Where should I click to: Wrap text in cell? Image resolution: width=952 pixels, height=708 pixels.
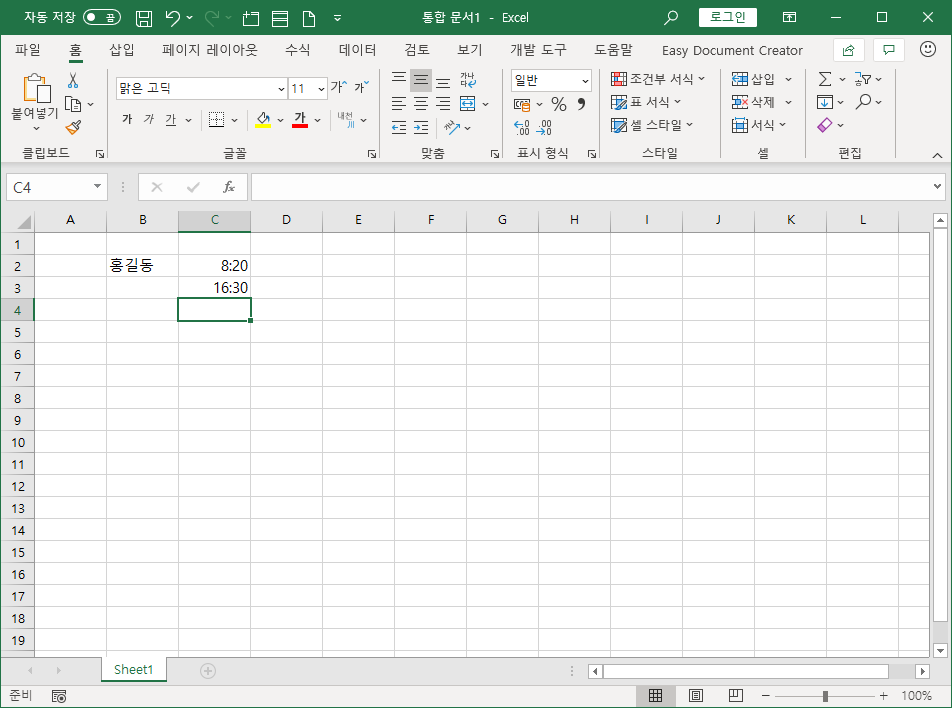click(x=468, y=80)
